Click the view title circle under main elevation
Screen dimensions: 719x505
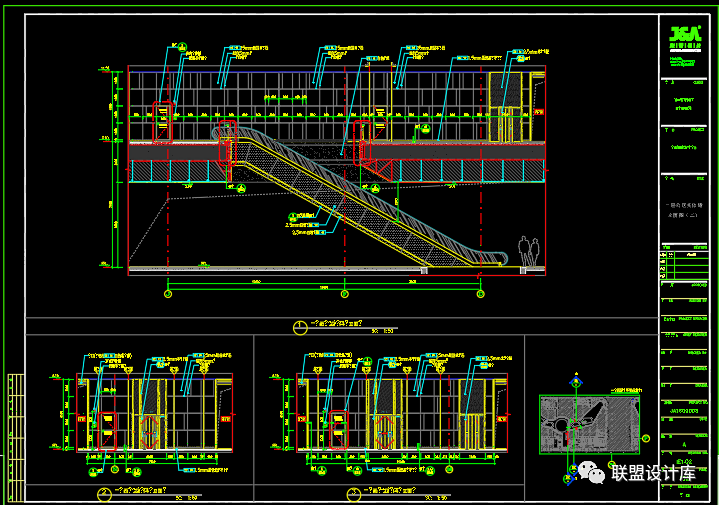point(300,326)
